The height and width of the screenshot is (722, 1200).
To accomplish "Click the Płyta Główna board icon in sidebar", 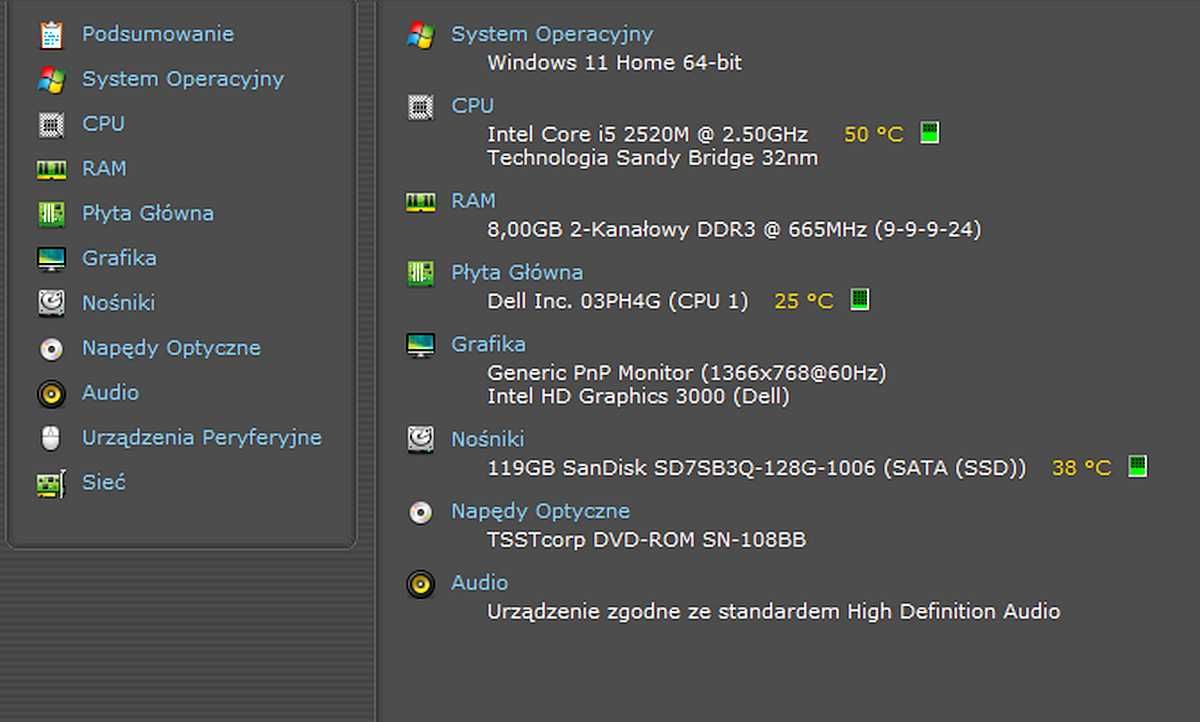I will (51, 214).
